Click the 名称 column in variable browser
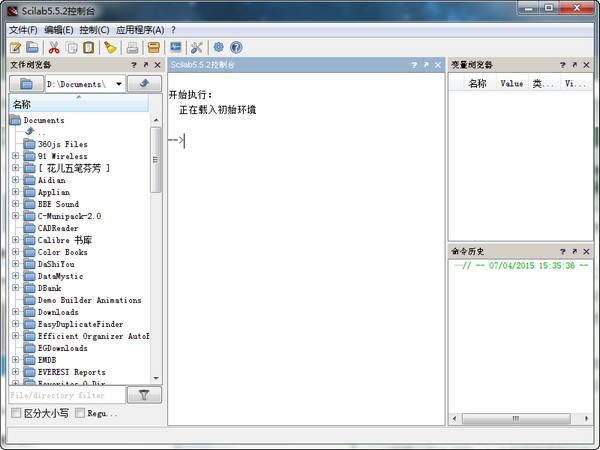 point(477,83)
